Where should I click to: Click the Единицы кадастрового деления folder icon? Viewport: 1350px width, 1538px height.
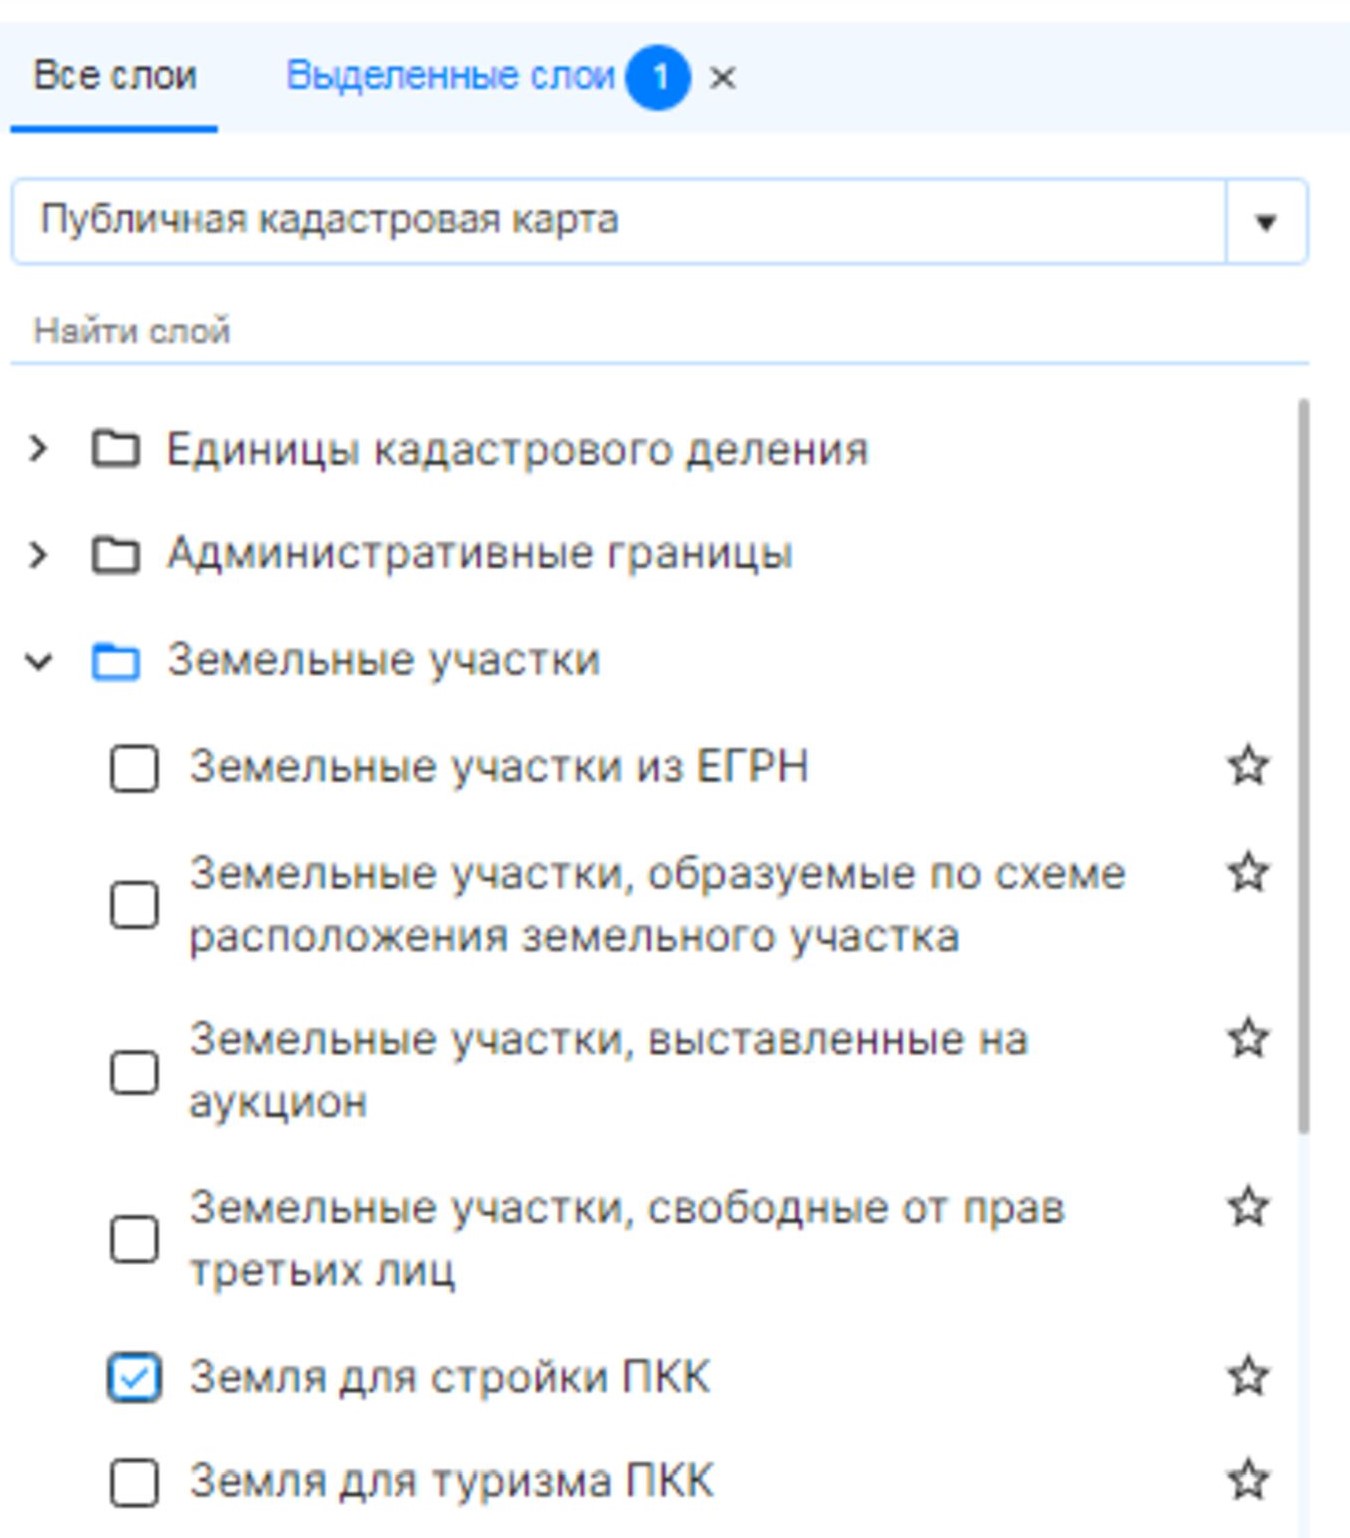click(116, 449)
